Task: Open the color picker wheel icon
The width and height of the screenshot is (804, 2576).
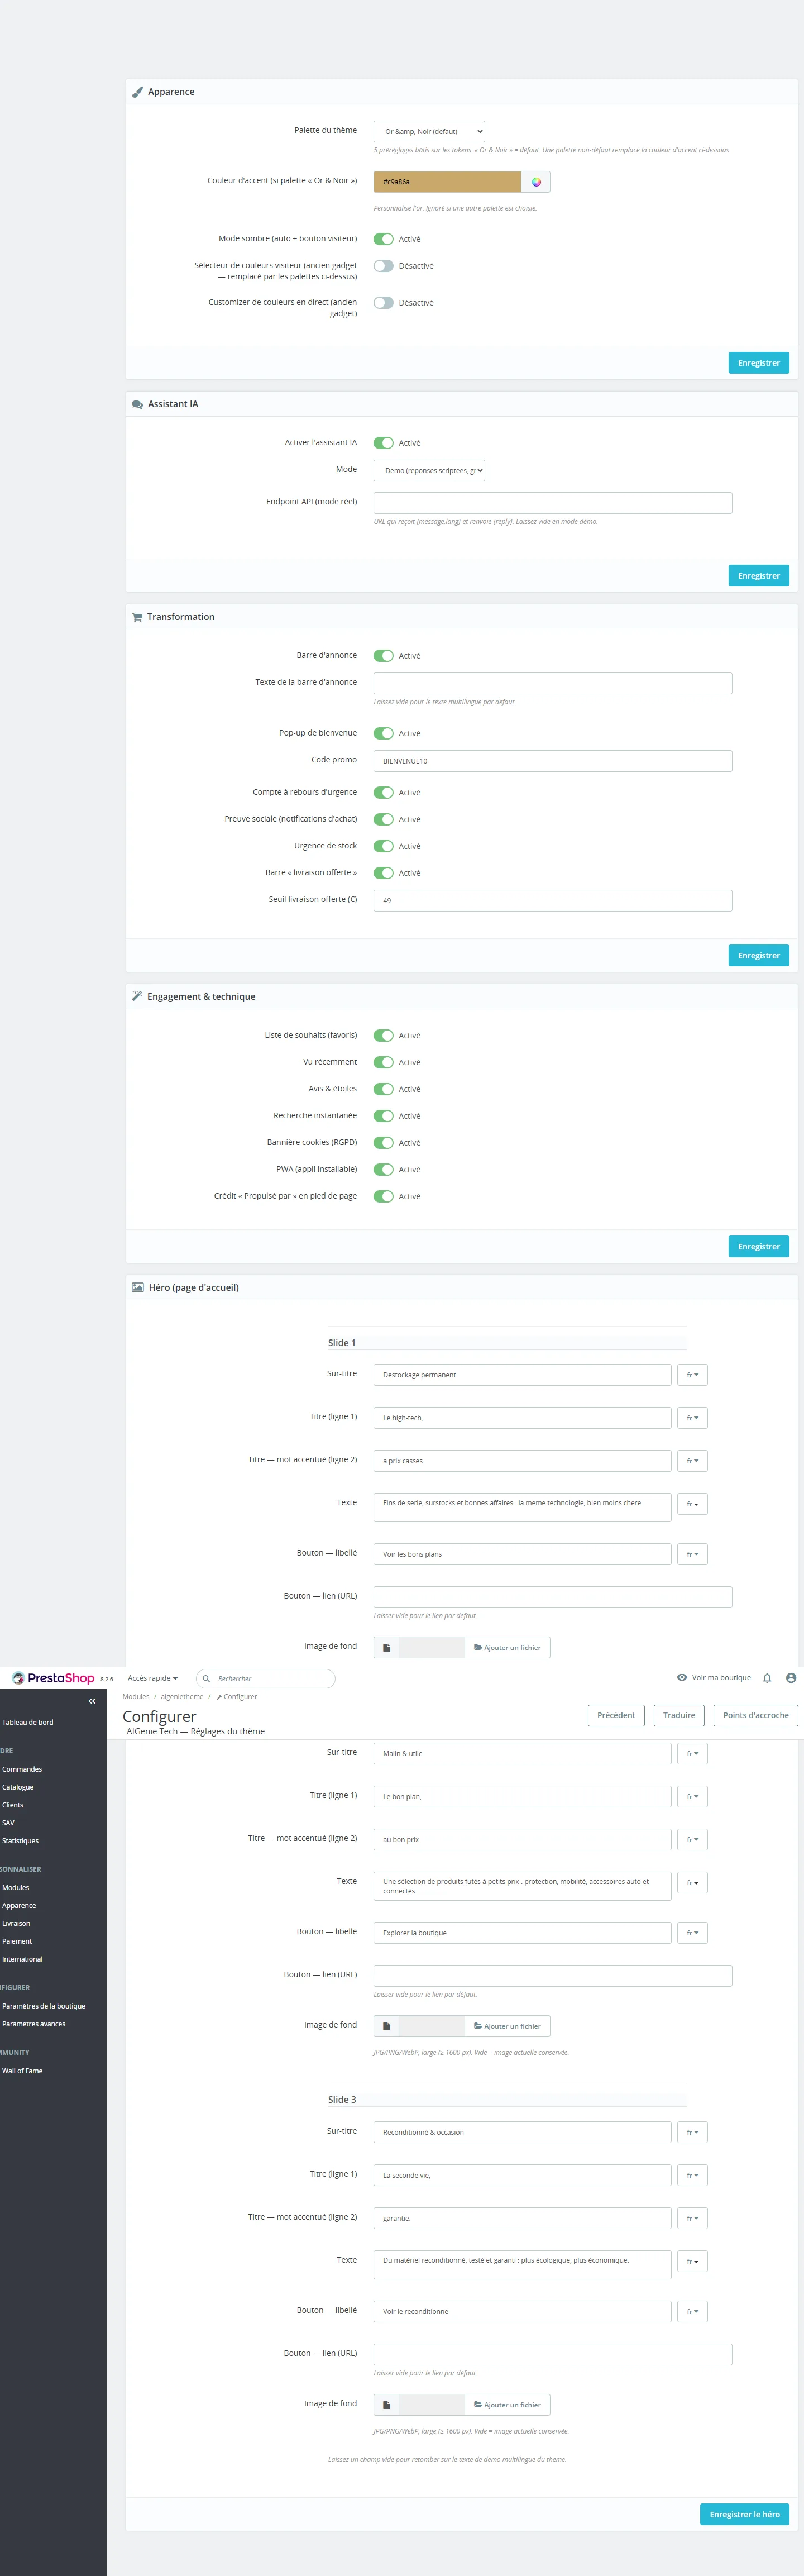Action: tap(536, 182)
